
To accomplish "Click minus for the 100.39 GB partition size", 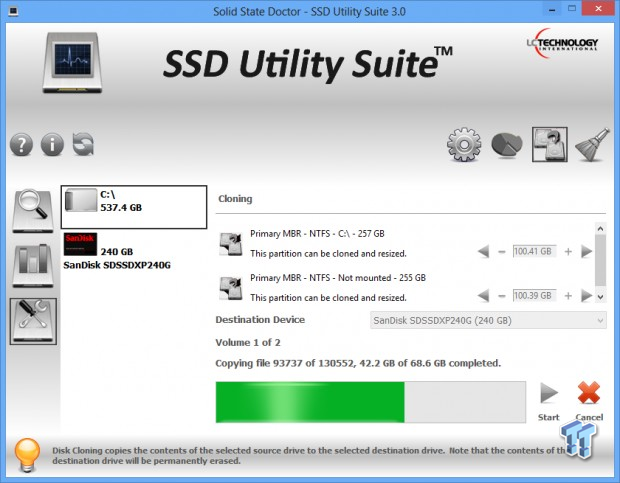I will click(x=502, y=296).
